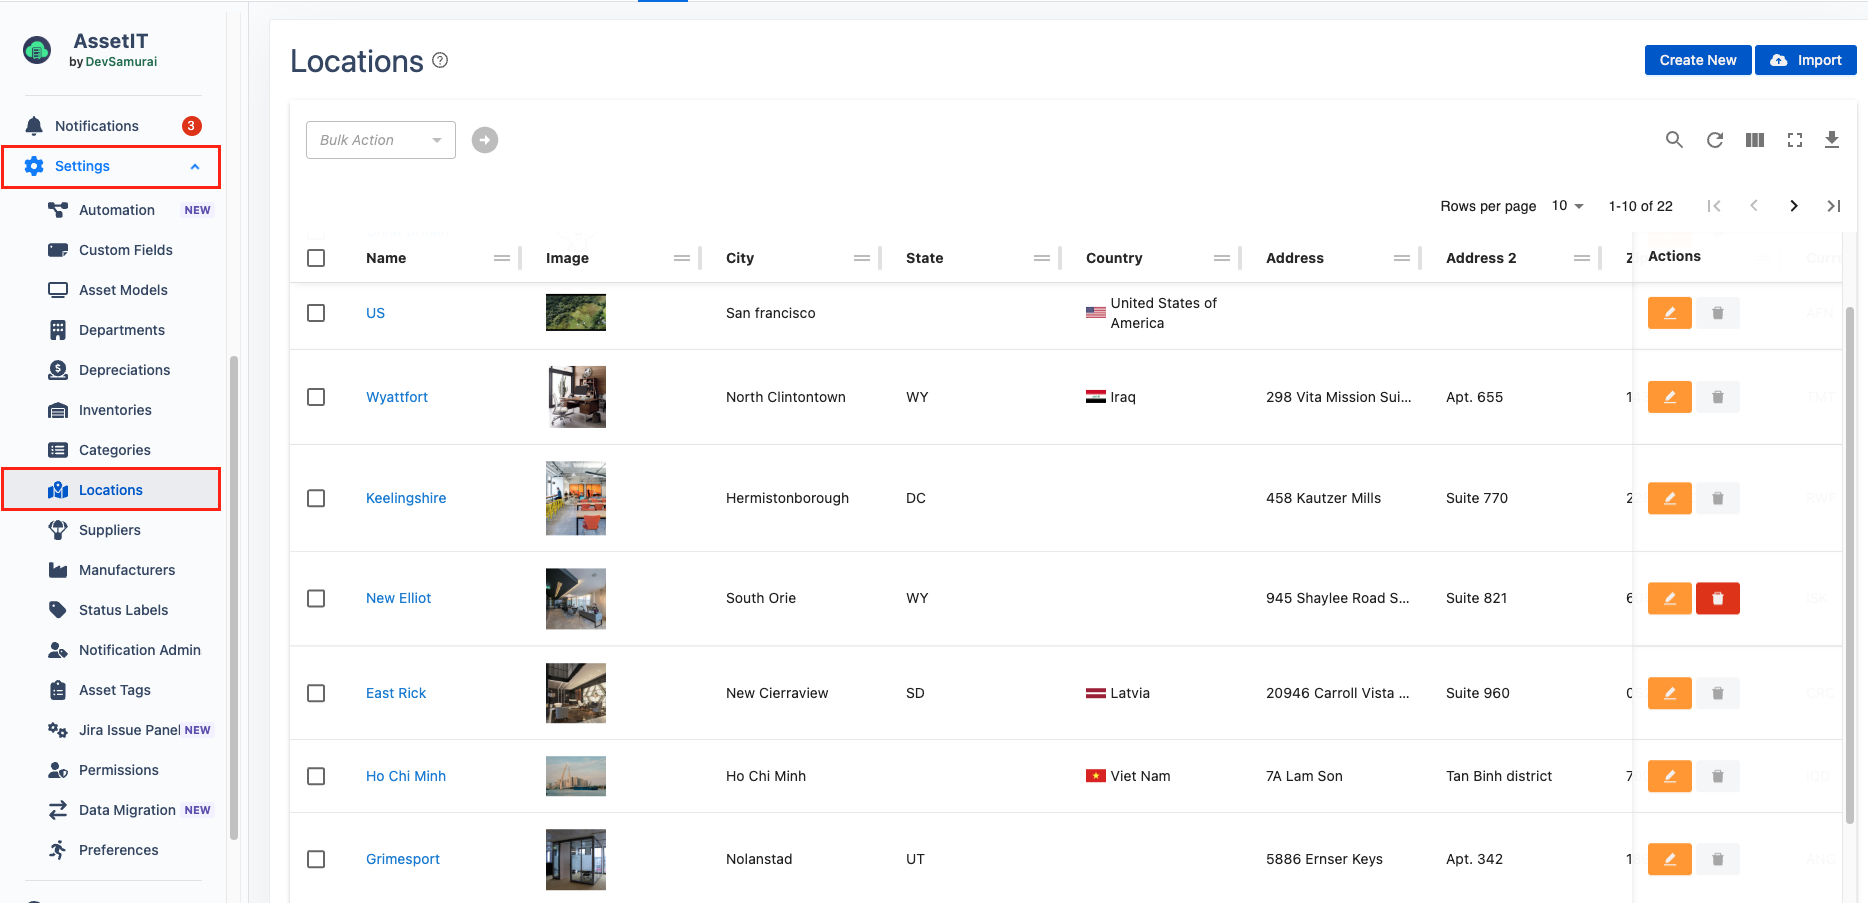
Task: Refresh the locations table
Action: tap(1714, 140)
